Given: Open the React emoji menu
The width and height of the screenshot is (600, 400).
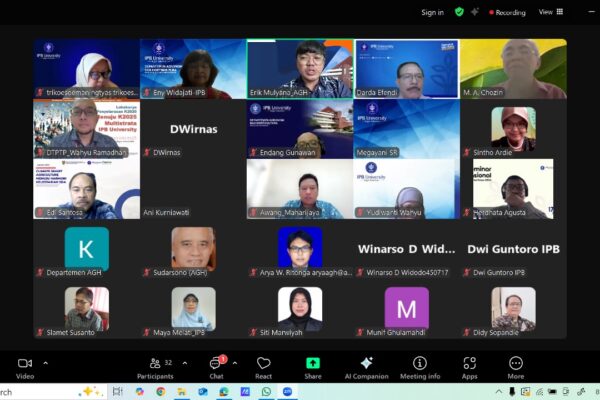Looking at the screenshot, I should (x=263, y=366).
